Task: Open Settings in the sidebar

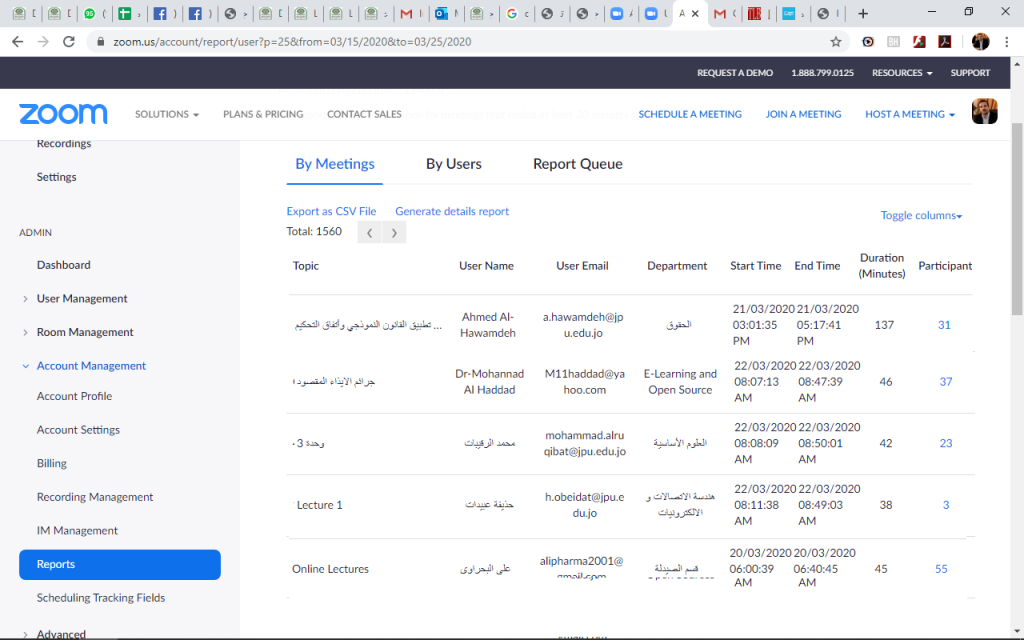Action: tap(56, 177)
